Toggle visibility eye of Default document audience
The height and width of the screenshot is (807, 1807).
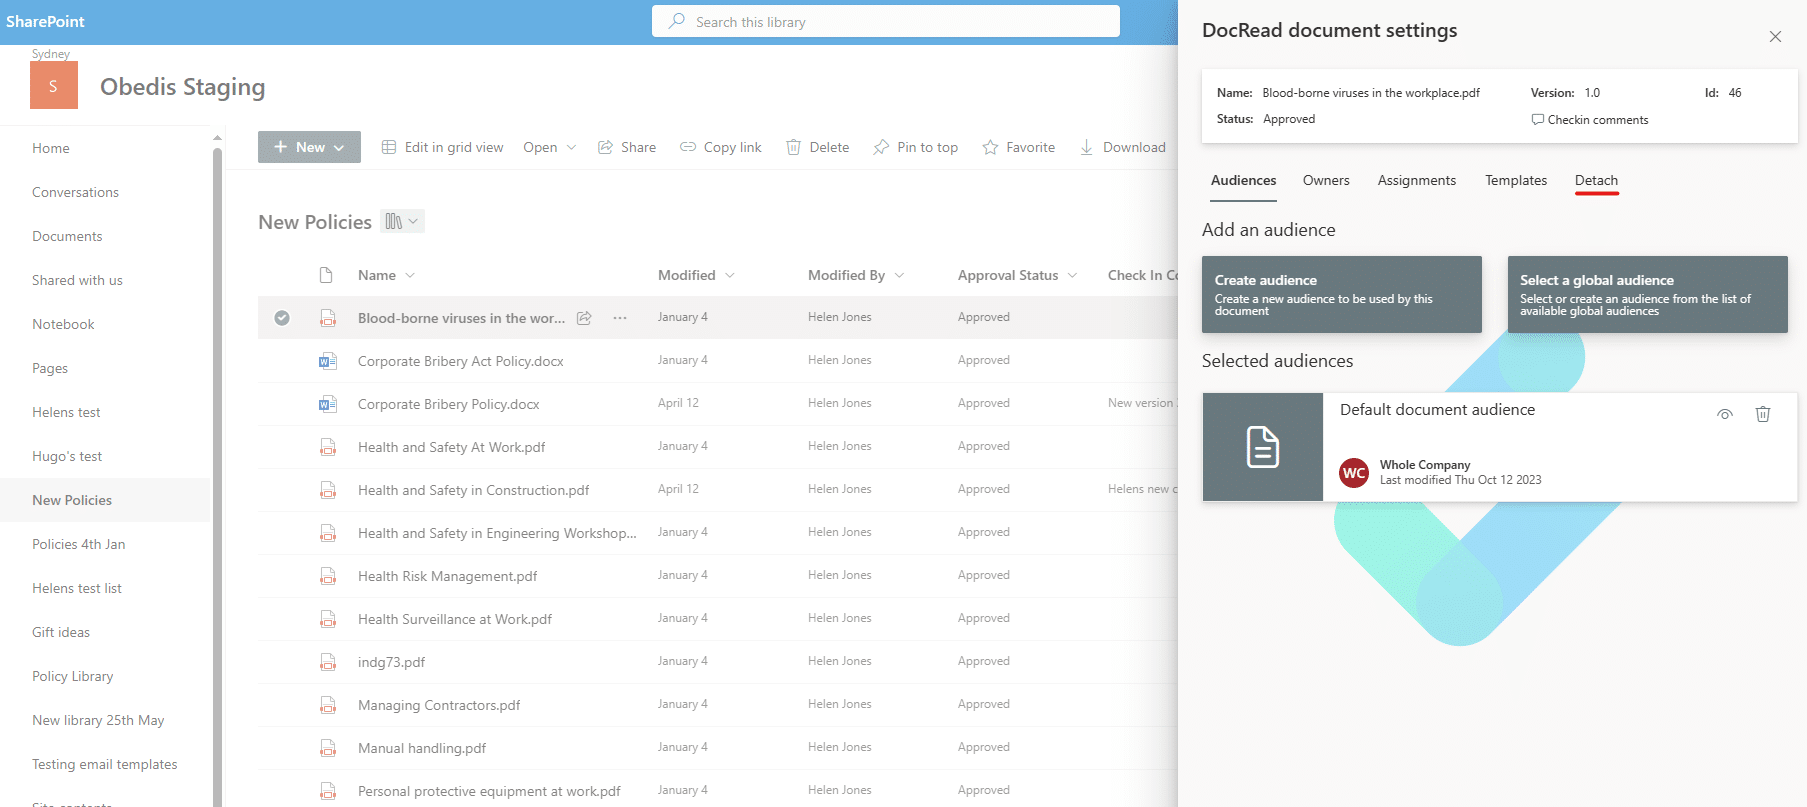(1725, 414)
